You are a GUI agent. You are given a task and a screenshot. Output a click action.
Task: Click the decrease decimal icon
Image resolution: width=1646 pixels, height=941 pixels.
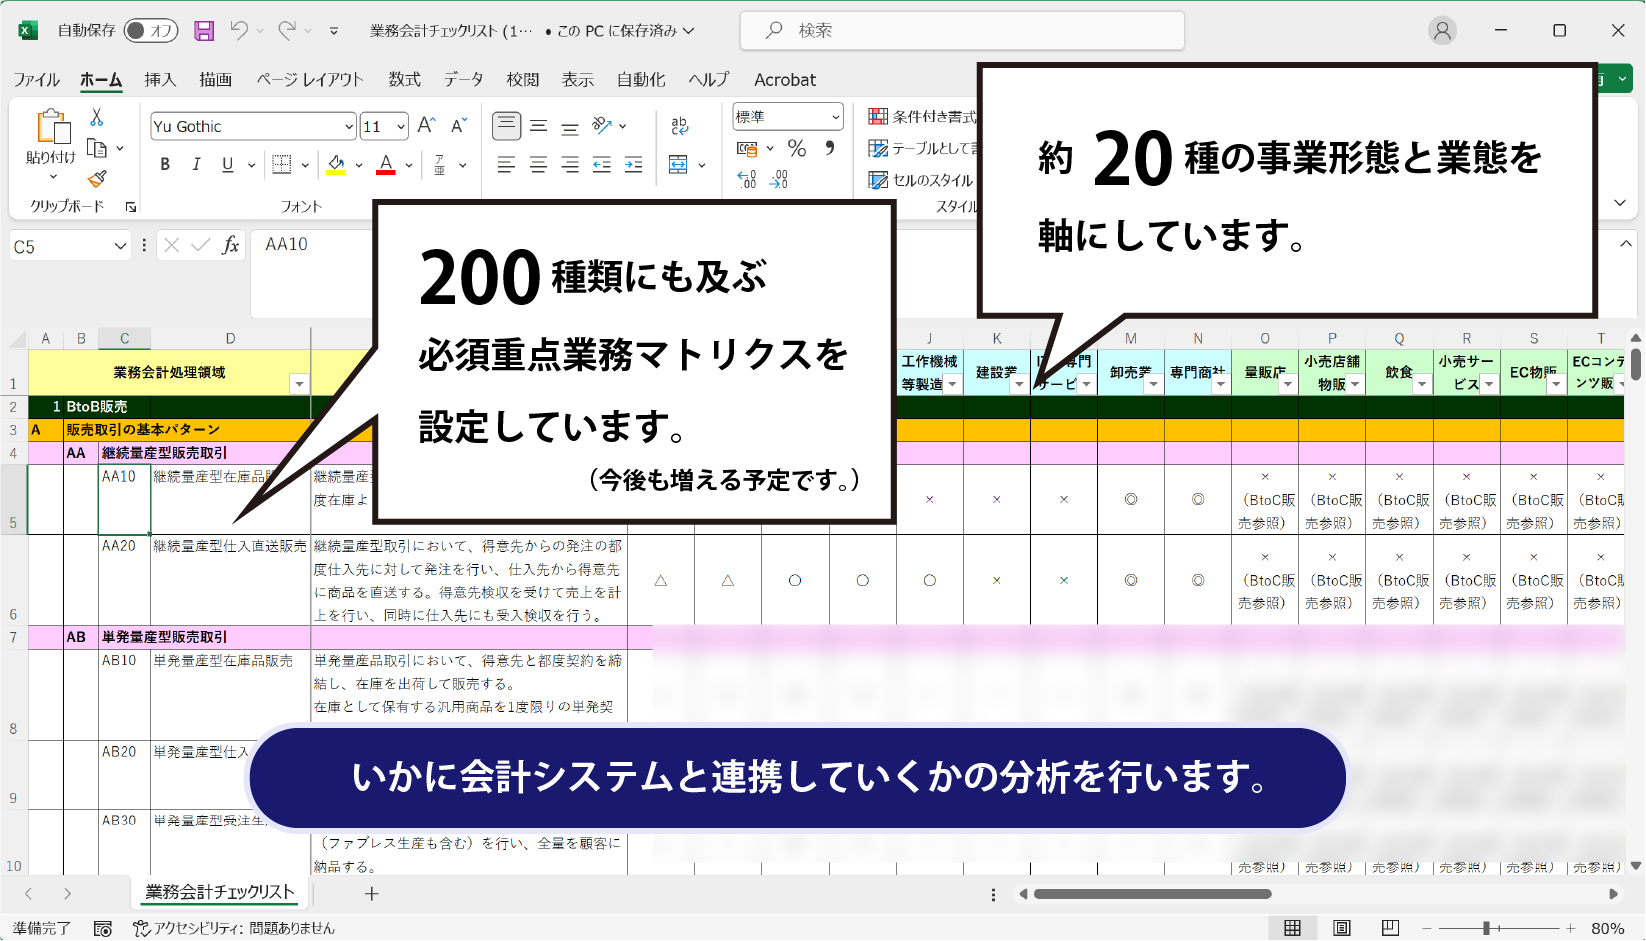tap(779, 180)
